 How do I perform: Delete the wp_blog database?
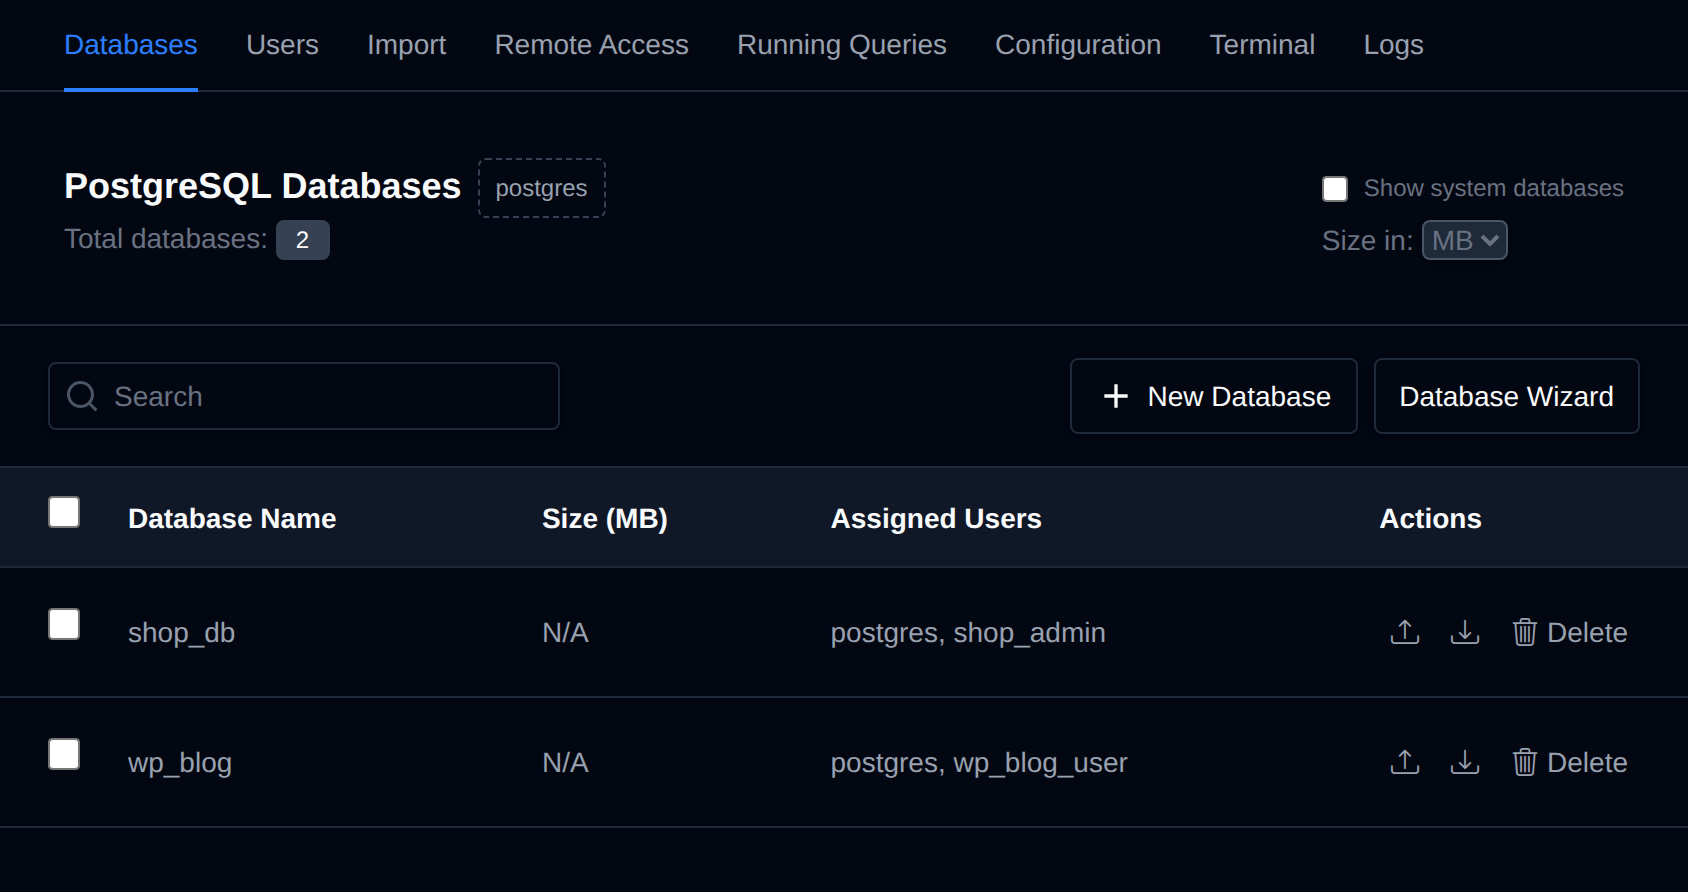pyautogui.click(x=1569, y=762)
